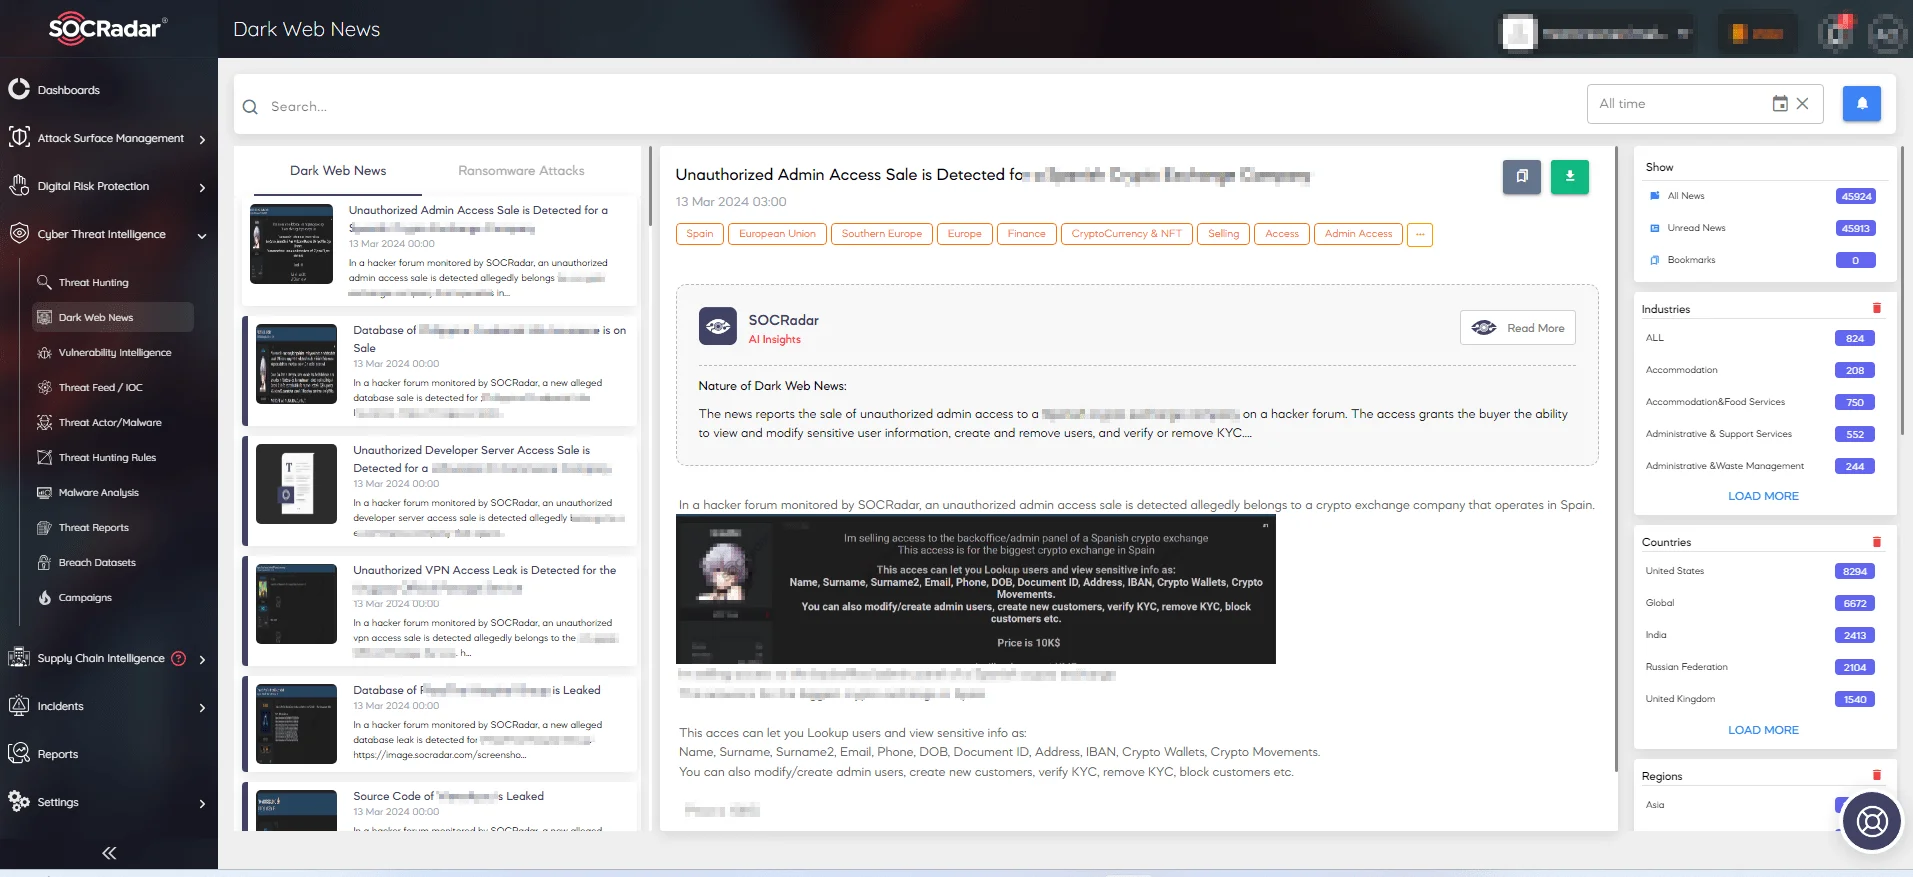Screen dimensions: 1913x877
Task: Load more countries
Action: (1763, 730)
